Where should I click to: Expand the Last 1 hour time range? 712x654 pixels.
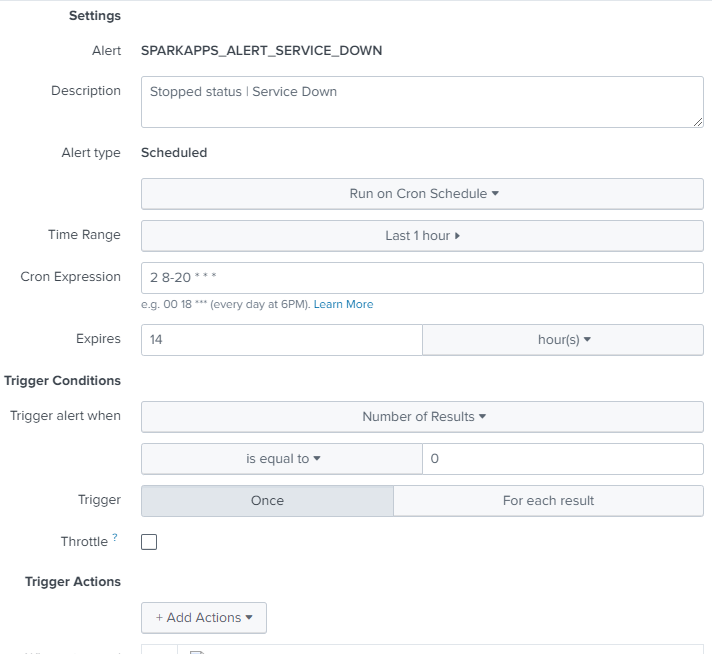pos(422,236)
